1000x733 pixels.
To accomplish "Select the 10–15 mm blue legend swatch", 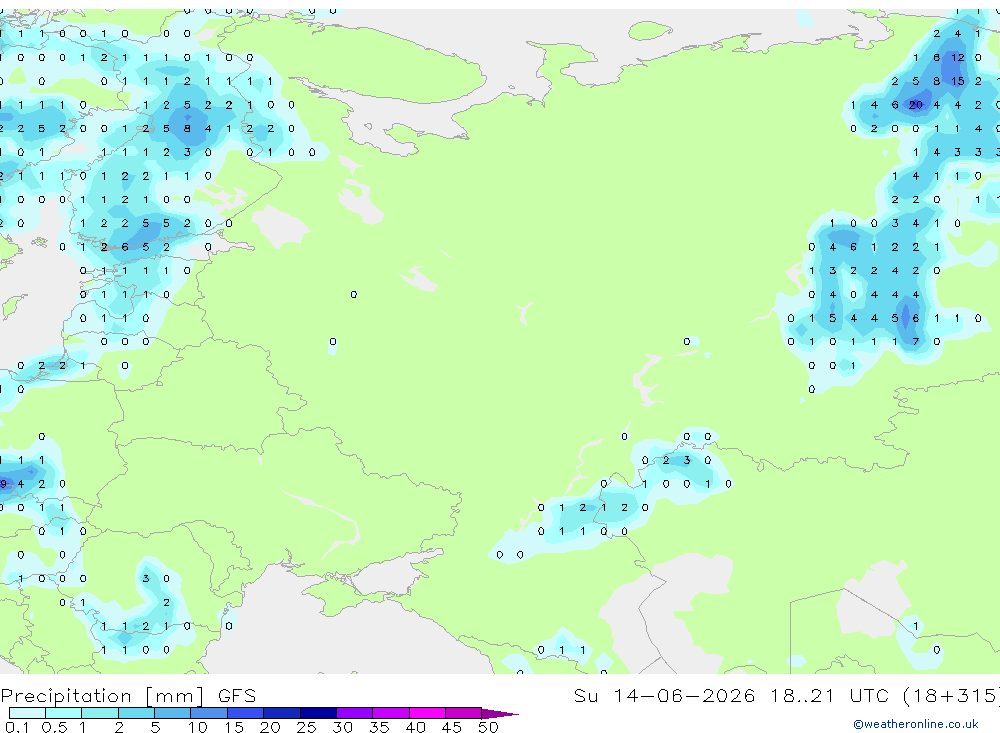I will [209, 713].
